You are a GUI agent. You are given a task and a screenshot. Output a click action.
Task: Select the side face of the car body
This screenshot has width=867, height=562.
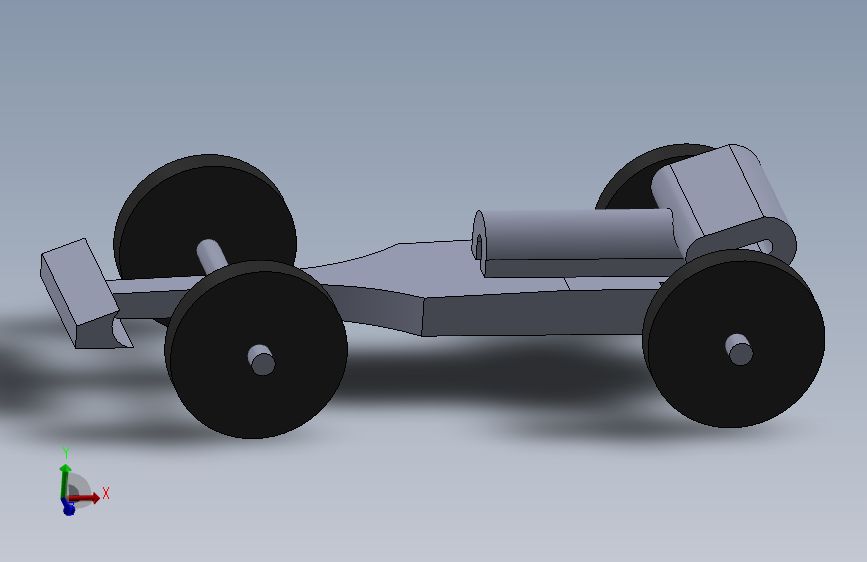point(531,315)
